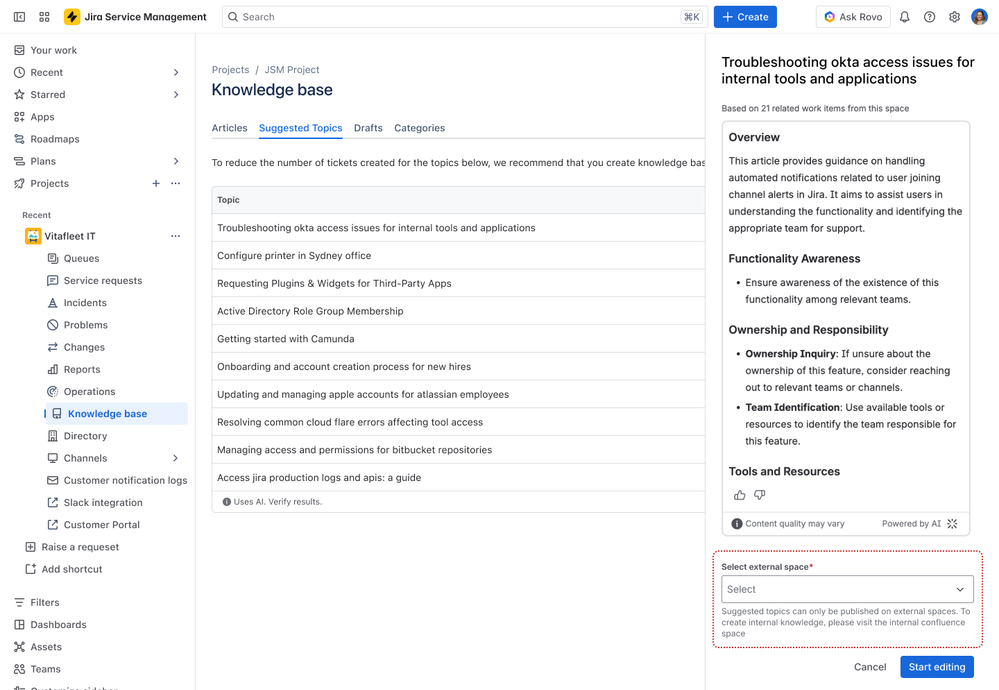The image size is (999, 690).
Task: Select Access jira production logs topic
Action: pyautogui.click(x=459, y=478)
